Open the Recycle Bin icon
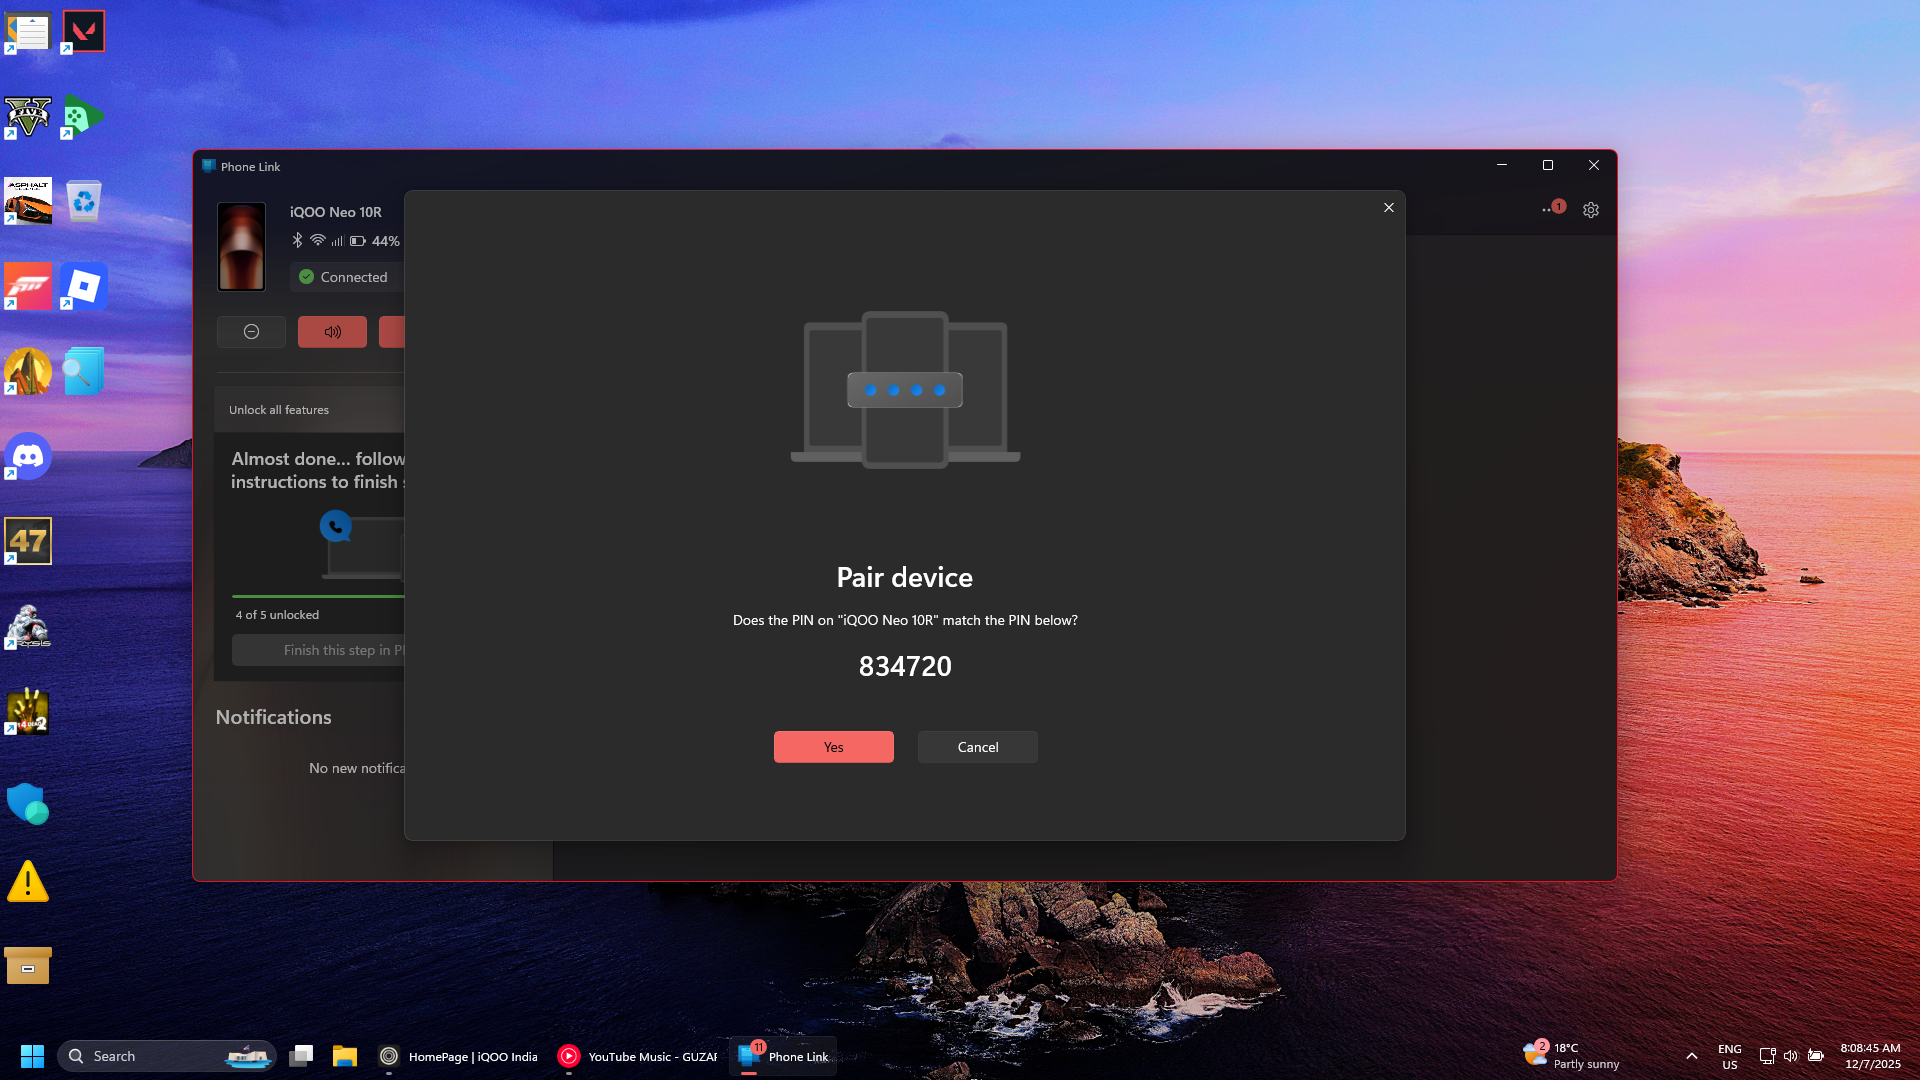This screenshot has width=1920, height=1080. [x=83, y=201]
